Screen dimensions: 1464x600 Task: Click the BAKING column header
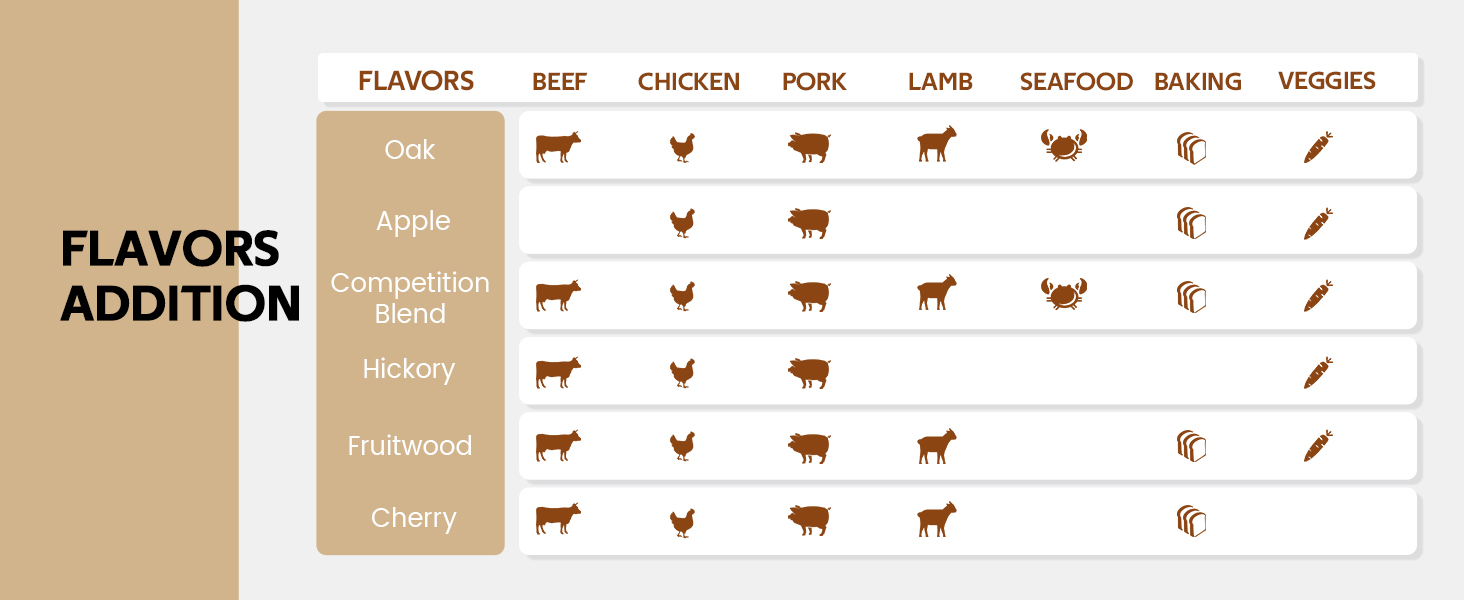click(1198, 82)
